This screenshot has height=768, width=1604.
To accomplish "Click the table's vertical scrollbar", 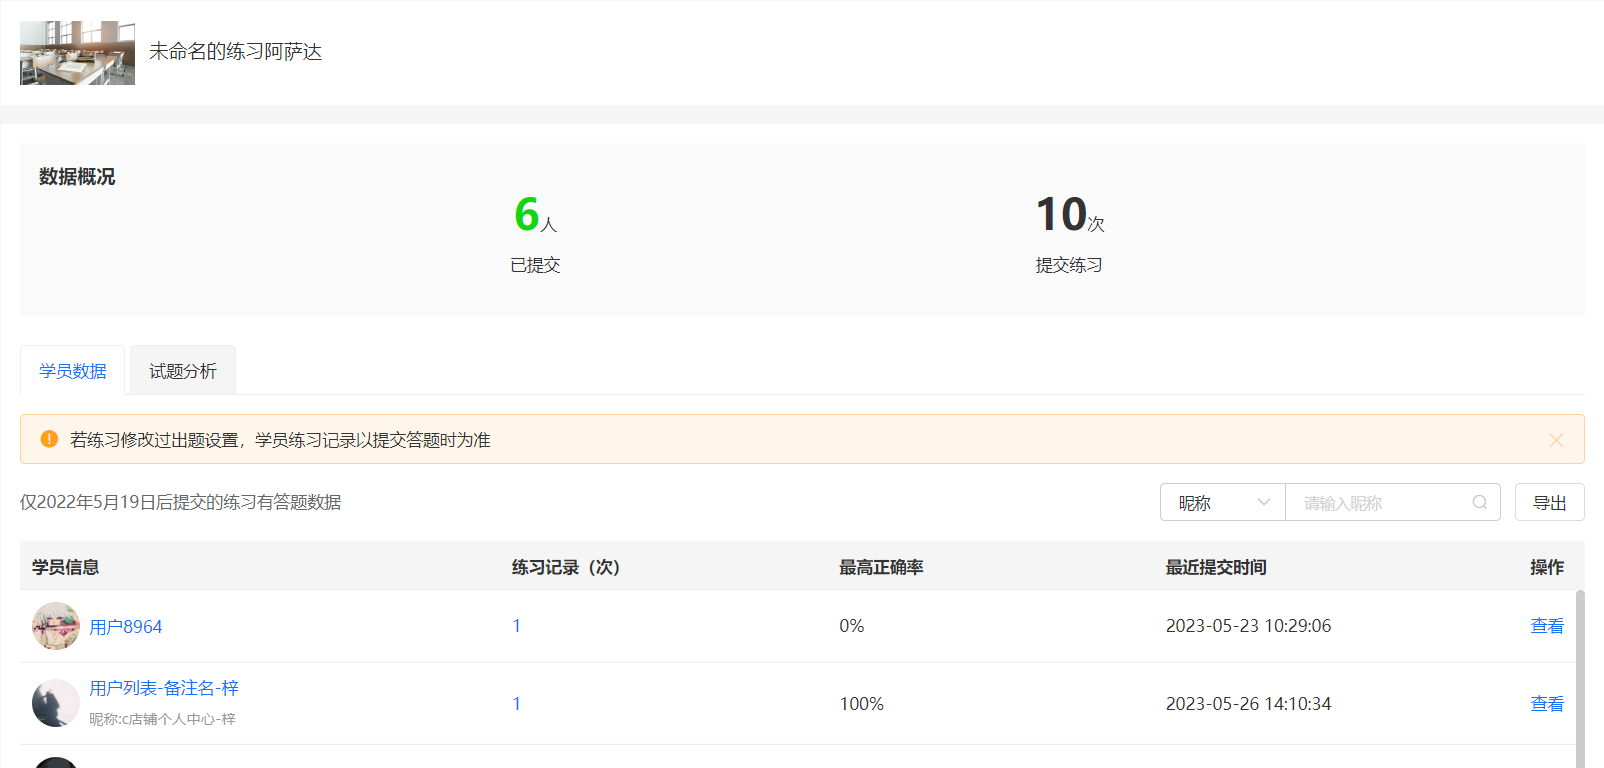I will point(1580,679).
